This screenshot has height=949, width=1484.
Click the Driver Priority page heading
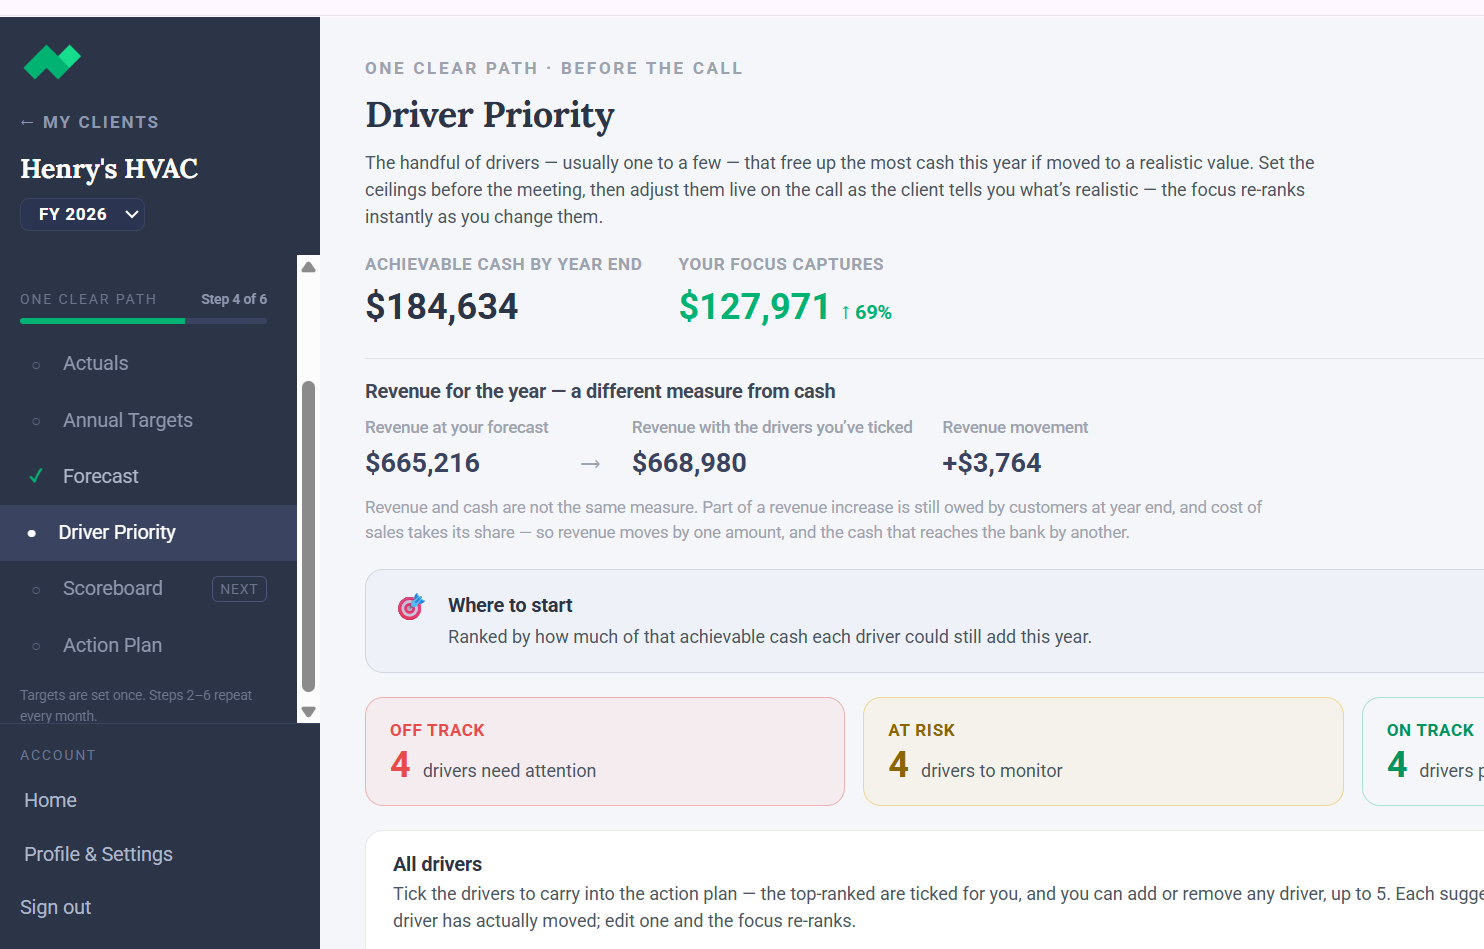tap(490, 115)
